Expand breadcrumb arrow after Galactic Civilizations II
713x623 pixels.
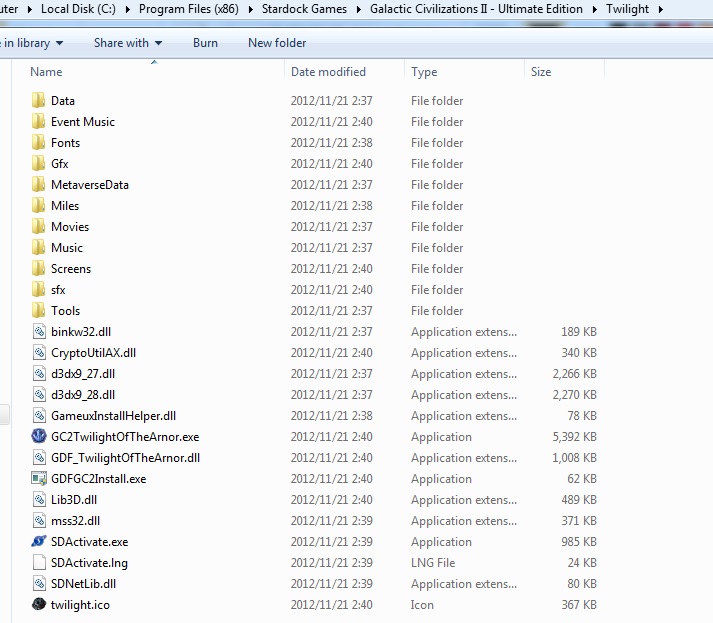tap(594, 9)
